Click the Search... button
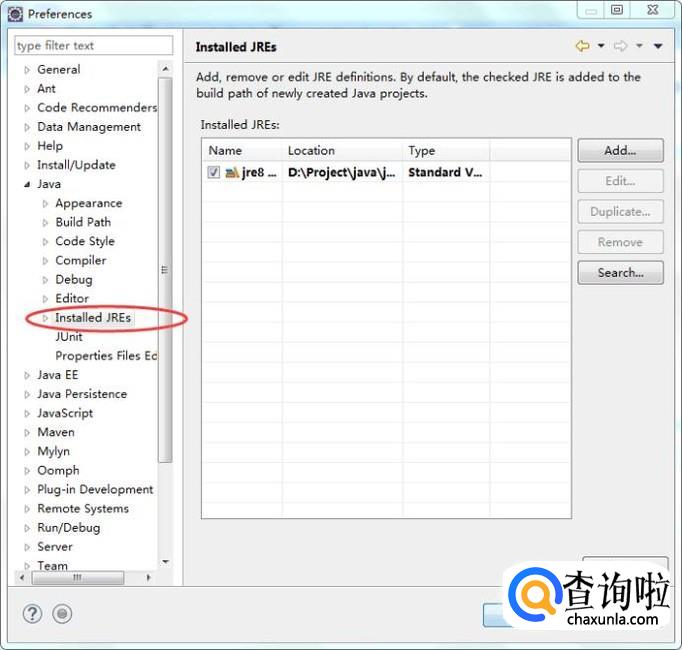 click(x=620, y=273)
